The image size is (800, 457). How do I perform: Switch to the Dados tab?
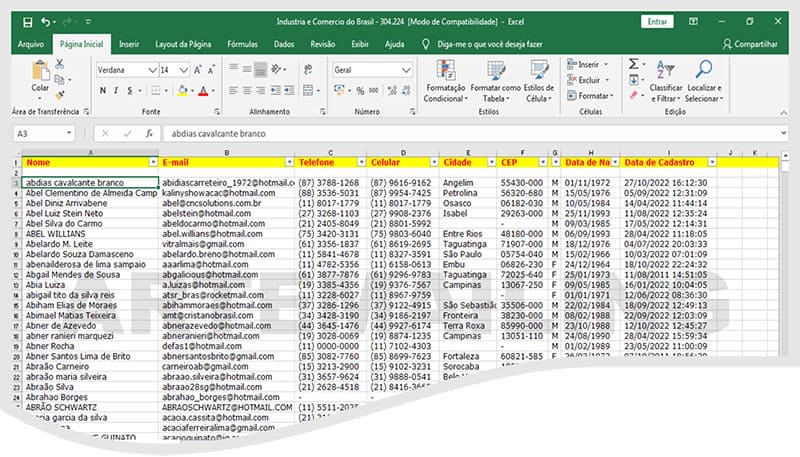(284, 44)
